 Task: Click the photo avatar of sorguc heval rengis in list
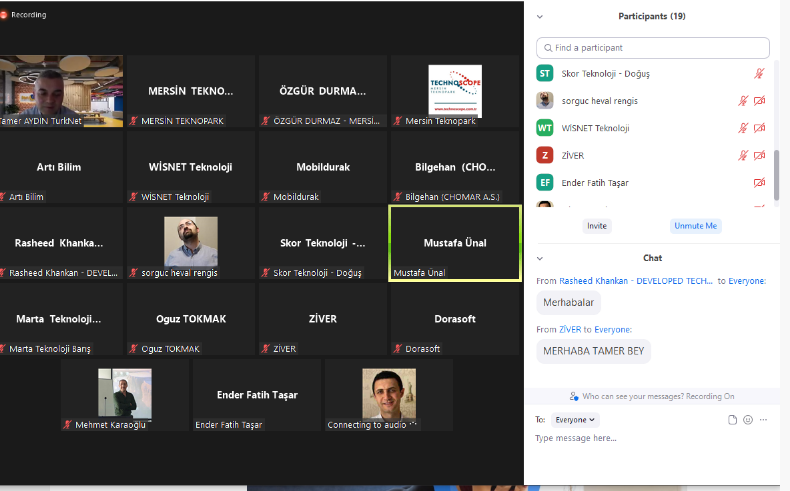coord(545,101)
